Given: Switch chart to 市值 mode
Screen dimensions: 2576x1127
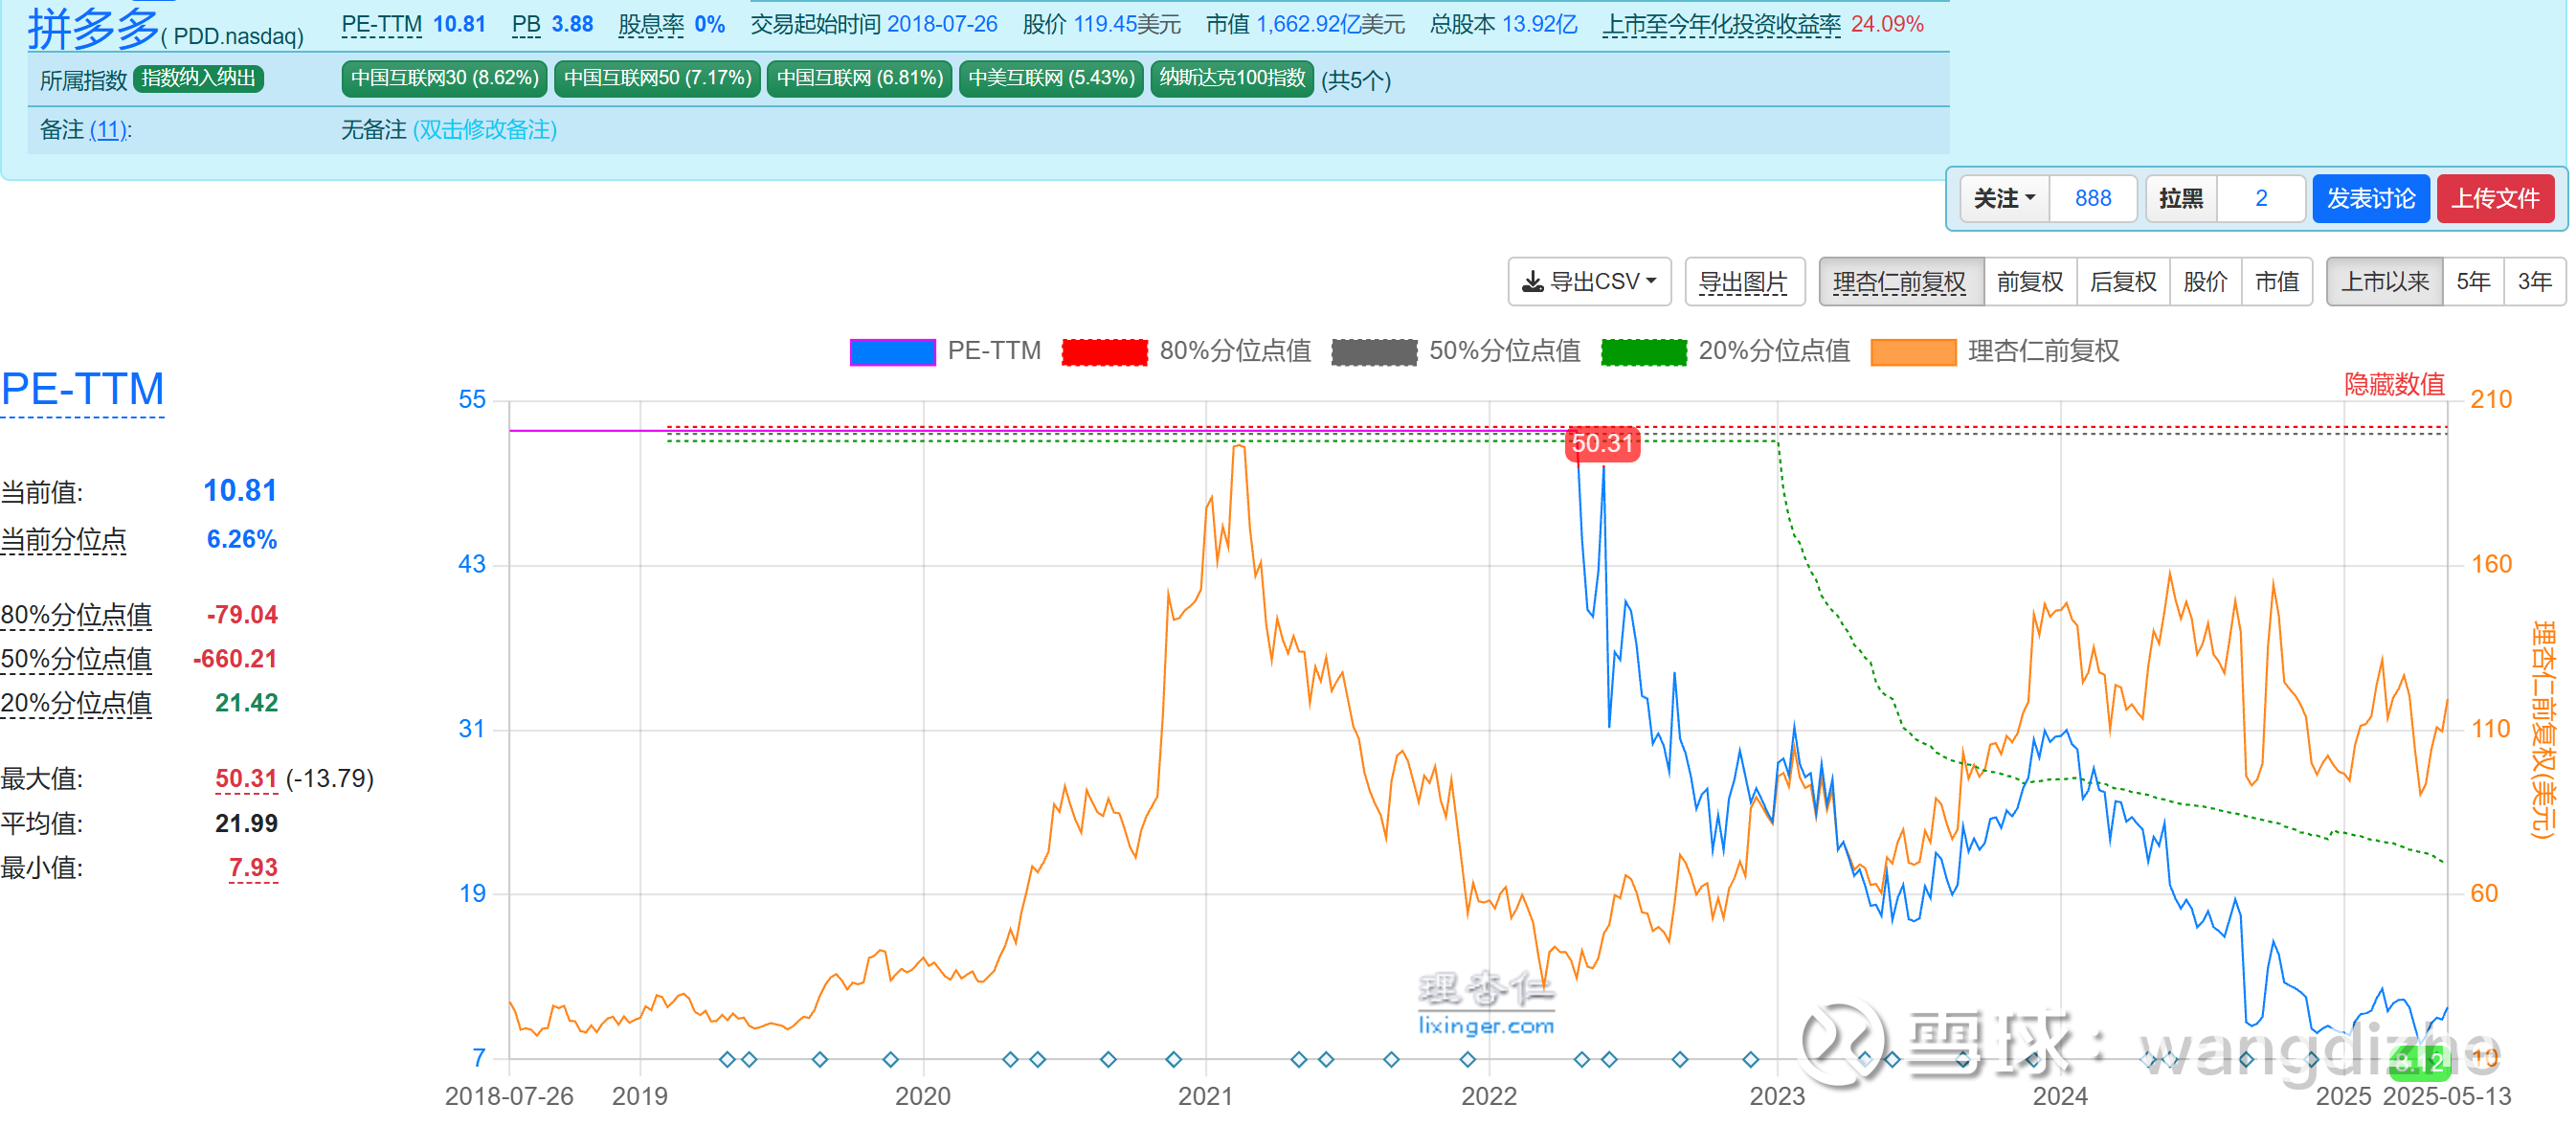Looking at the screenshot, I should tap(2277, 282).
